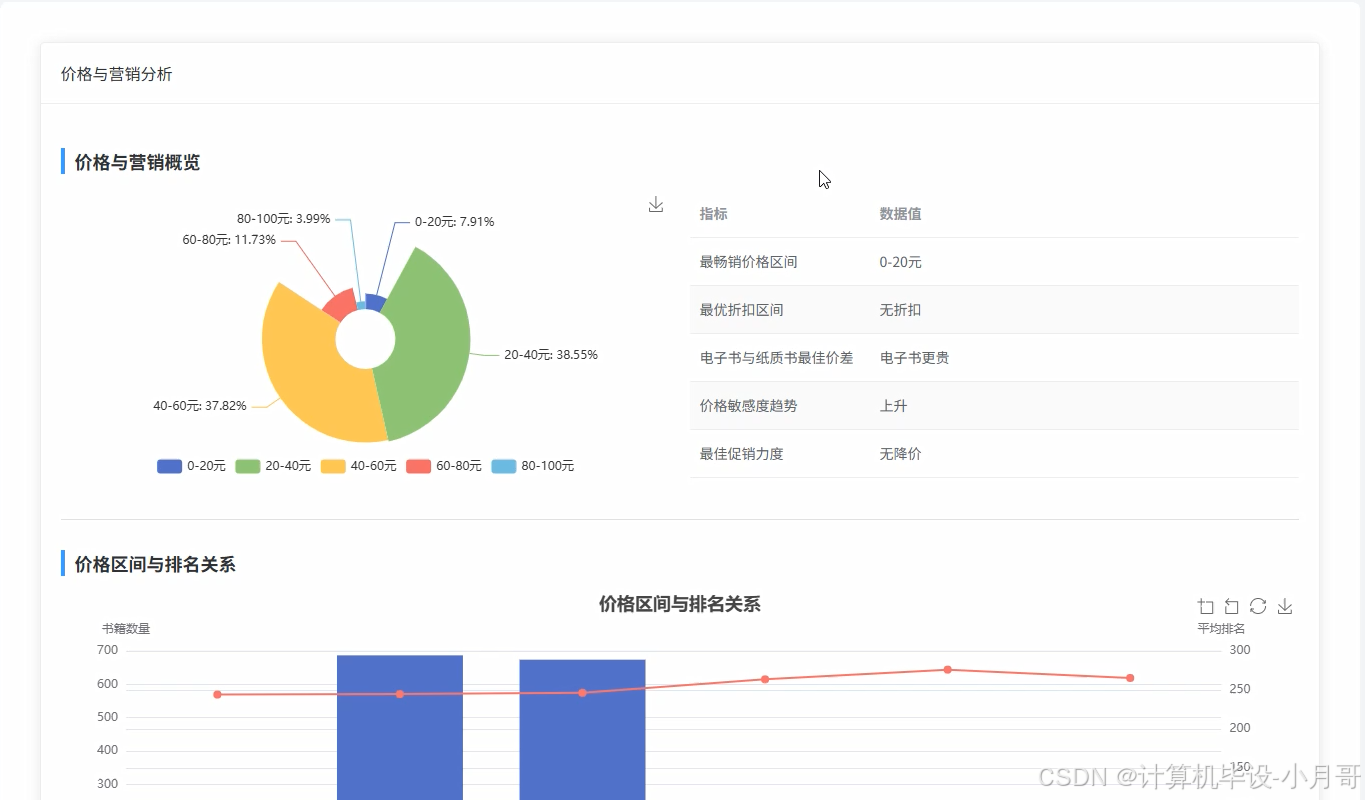The width and height of the screenshot is (1365, 800).
Task: Download the 价格区间与排名关系 chart as image
Action: click(1284, 606)
